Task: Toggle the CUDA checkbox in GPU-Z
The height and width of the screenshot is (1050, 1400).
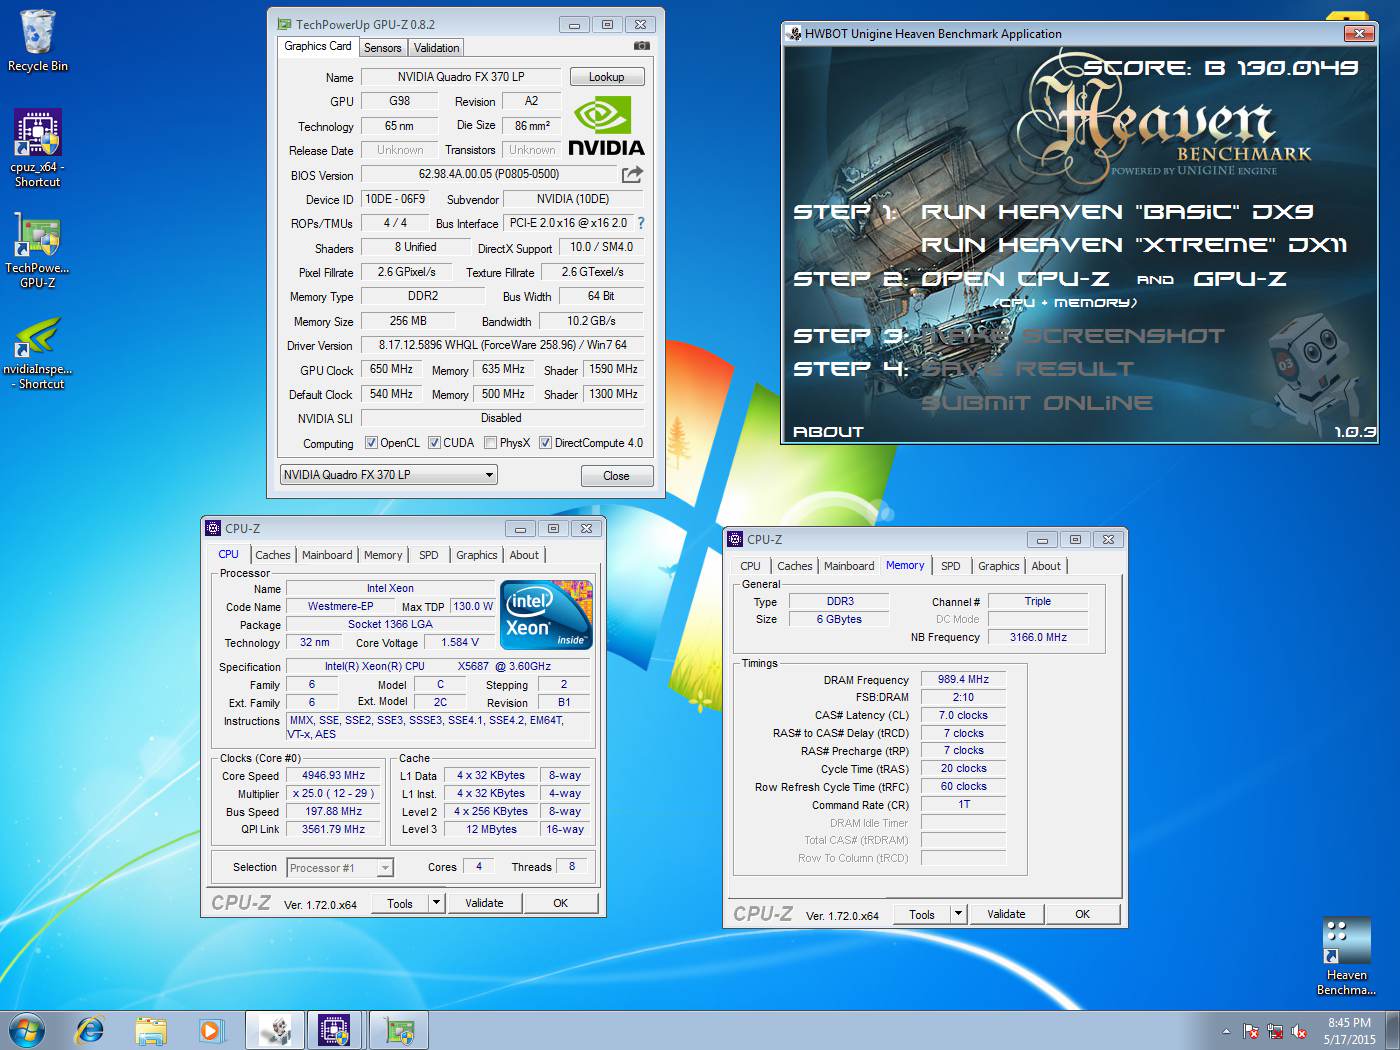Action: pos(434,443)
